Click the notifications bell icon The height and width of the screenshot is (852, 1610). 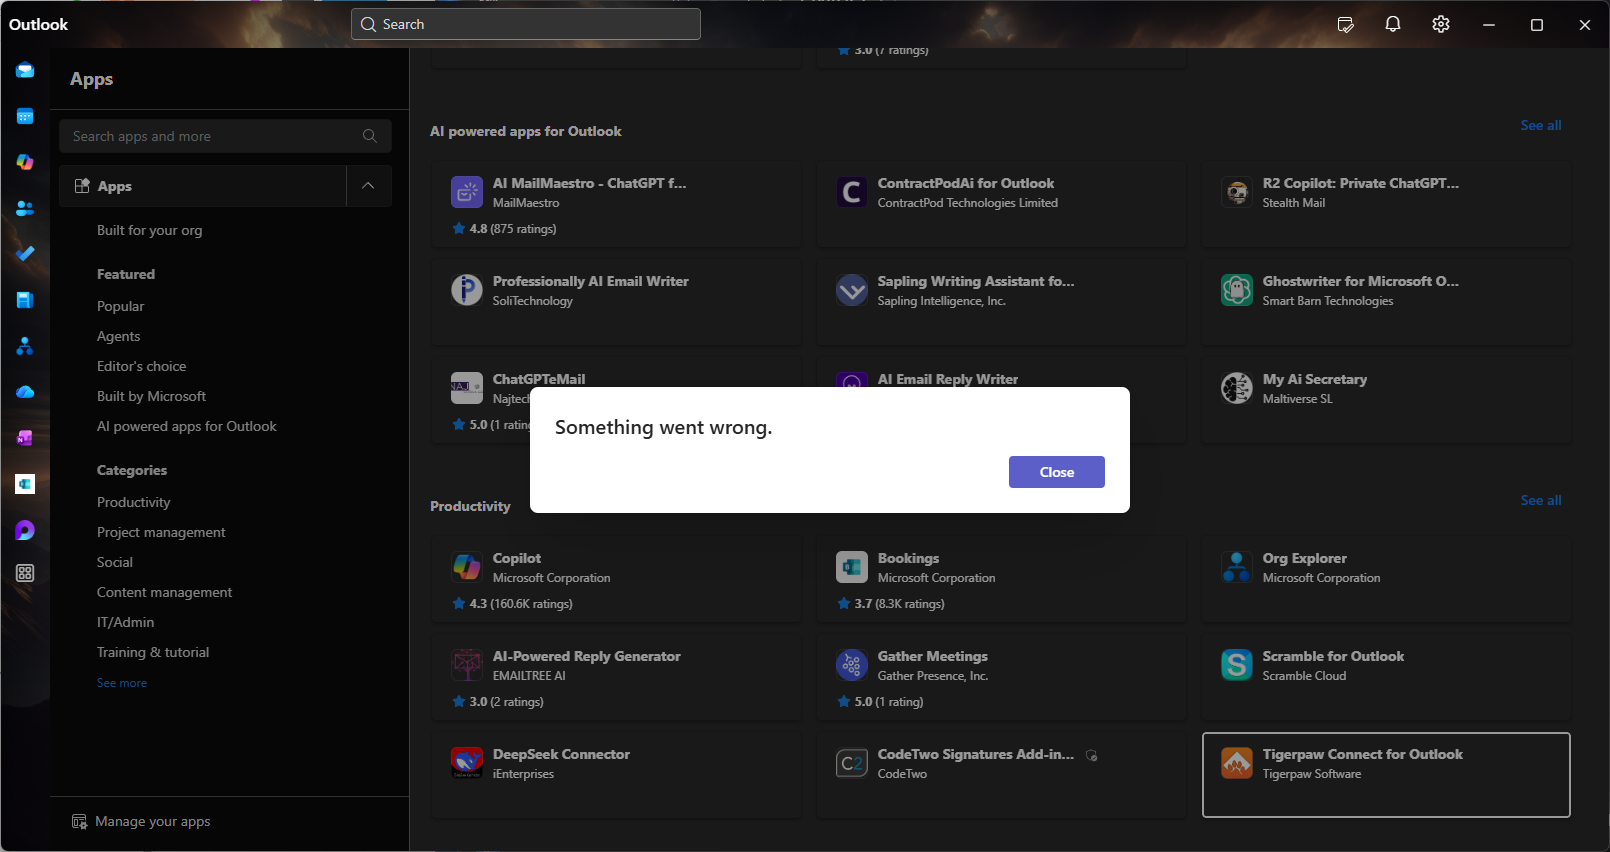click(1392, 24)
